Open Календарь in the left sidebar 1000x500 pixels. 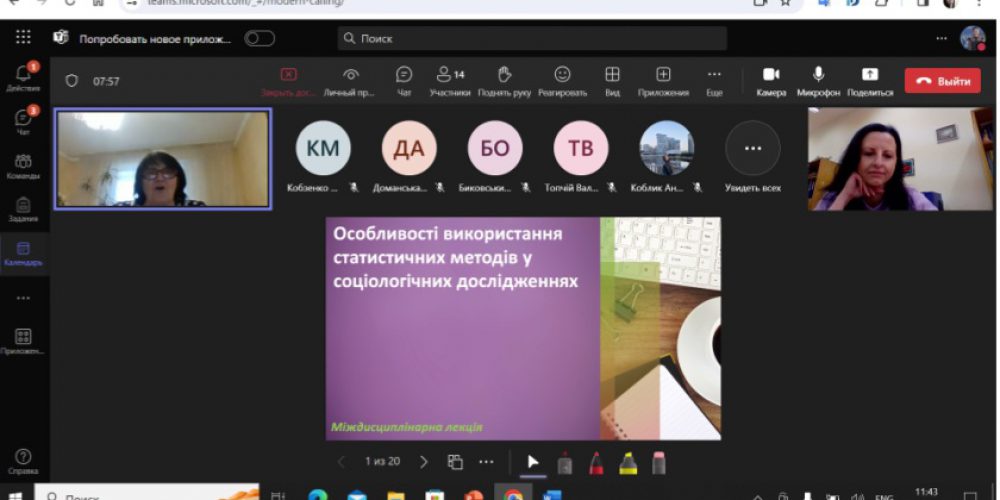[x=23, y=252]
